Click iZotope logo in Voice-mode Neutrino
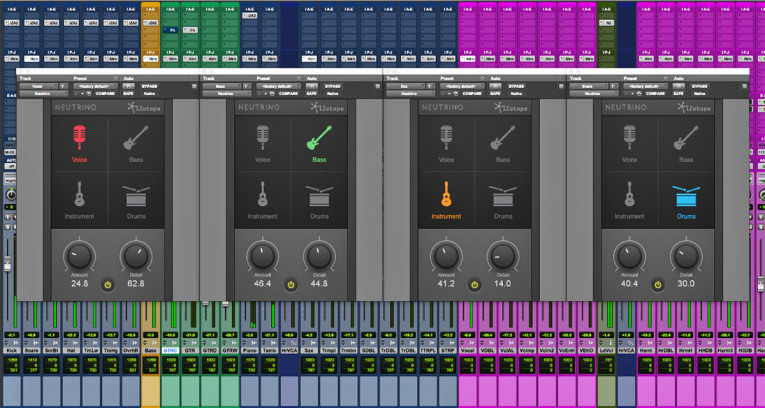The width and height of the screenshot is (765, 408). pyautogui.click(x=143, y=107)
